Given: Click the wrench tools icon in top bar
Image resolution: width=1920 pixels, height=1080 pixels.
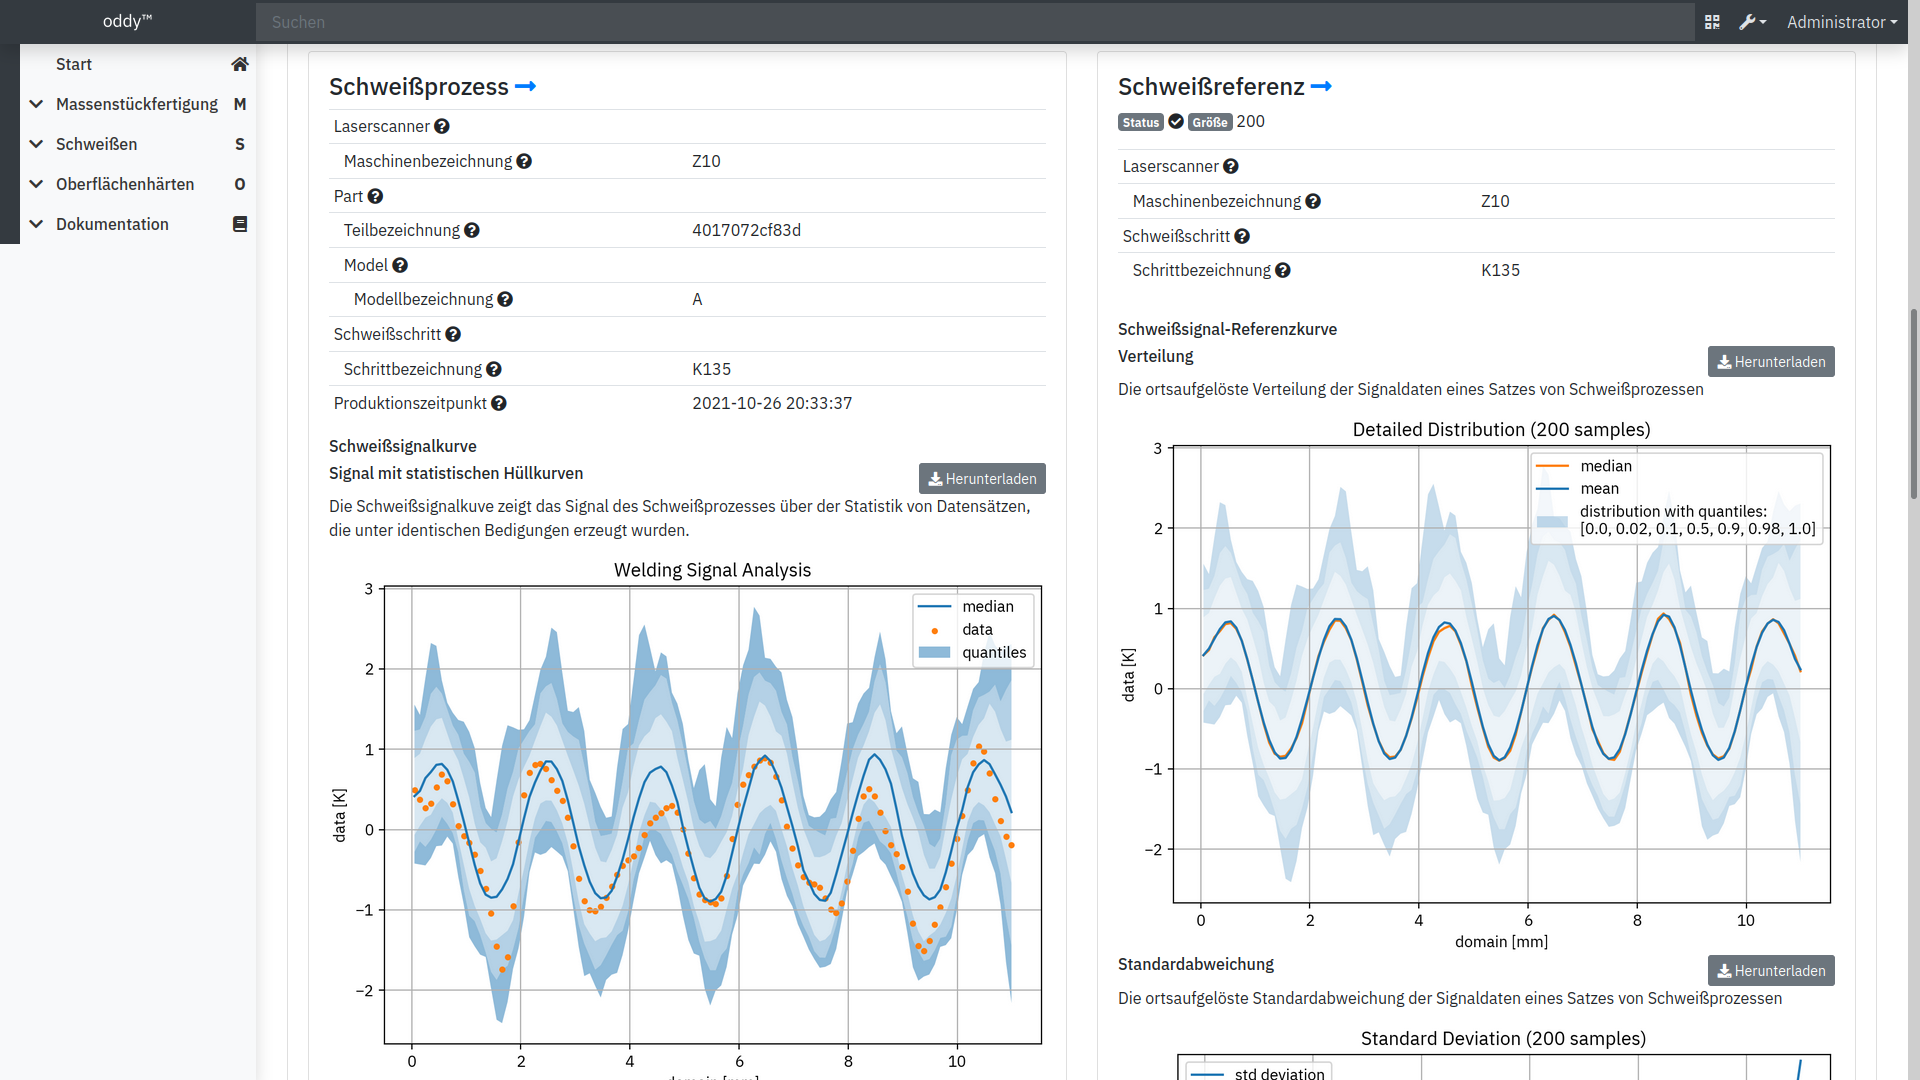Looking at the screenshot, I should click(x=1748, y=21).
